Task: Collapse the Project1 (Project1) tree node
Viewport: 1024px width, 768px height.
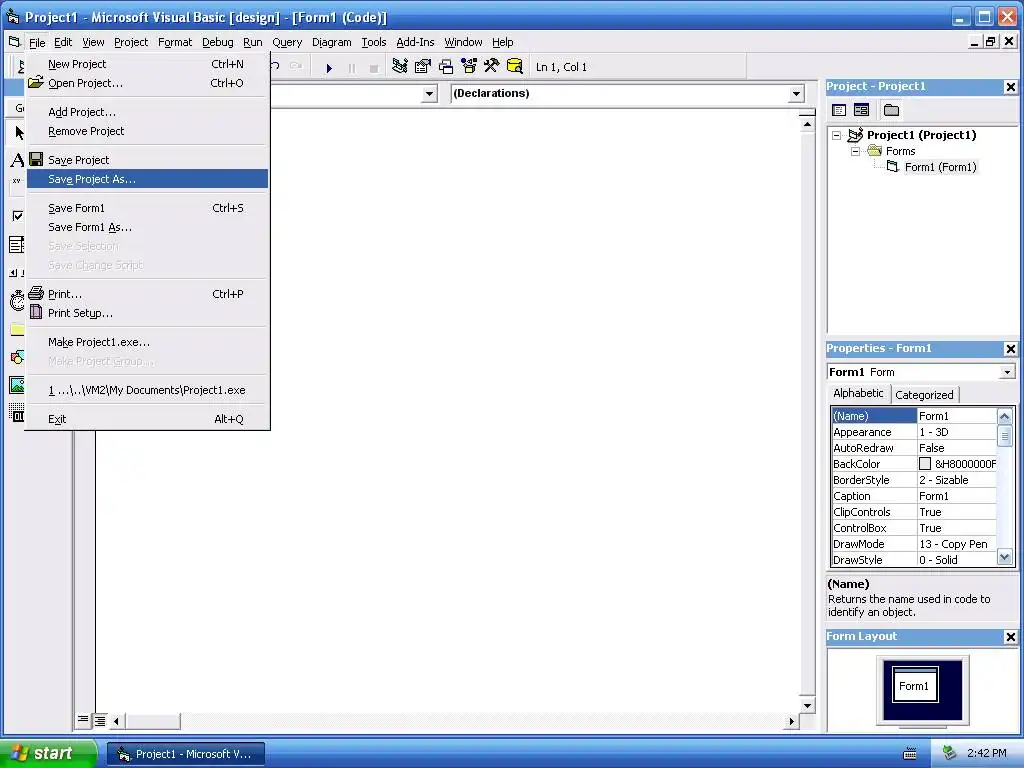Action: (837, 135)
